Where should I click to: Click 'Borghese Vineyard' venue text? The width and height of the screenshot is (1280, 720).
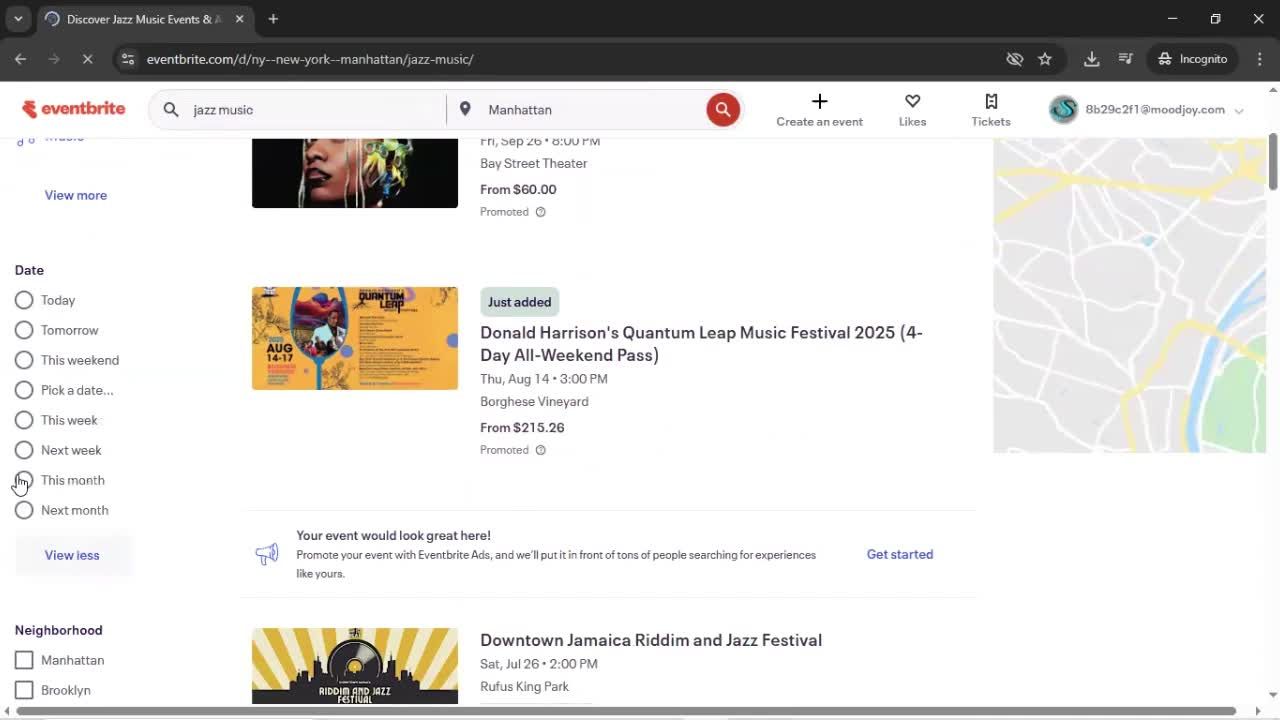[534, 401]
